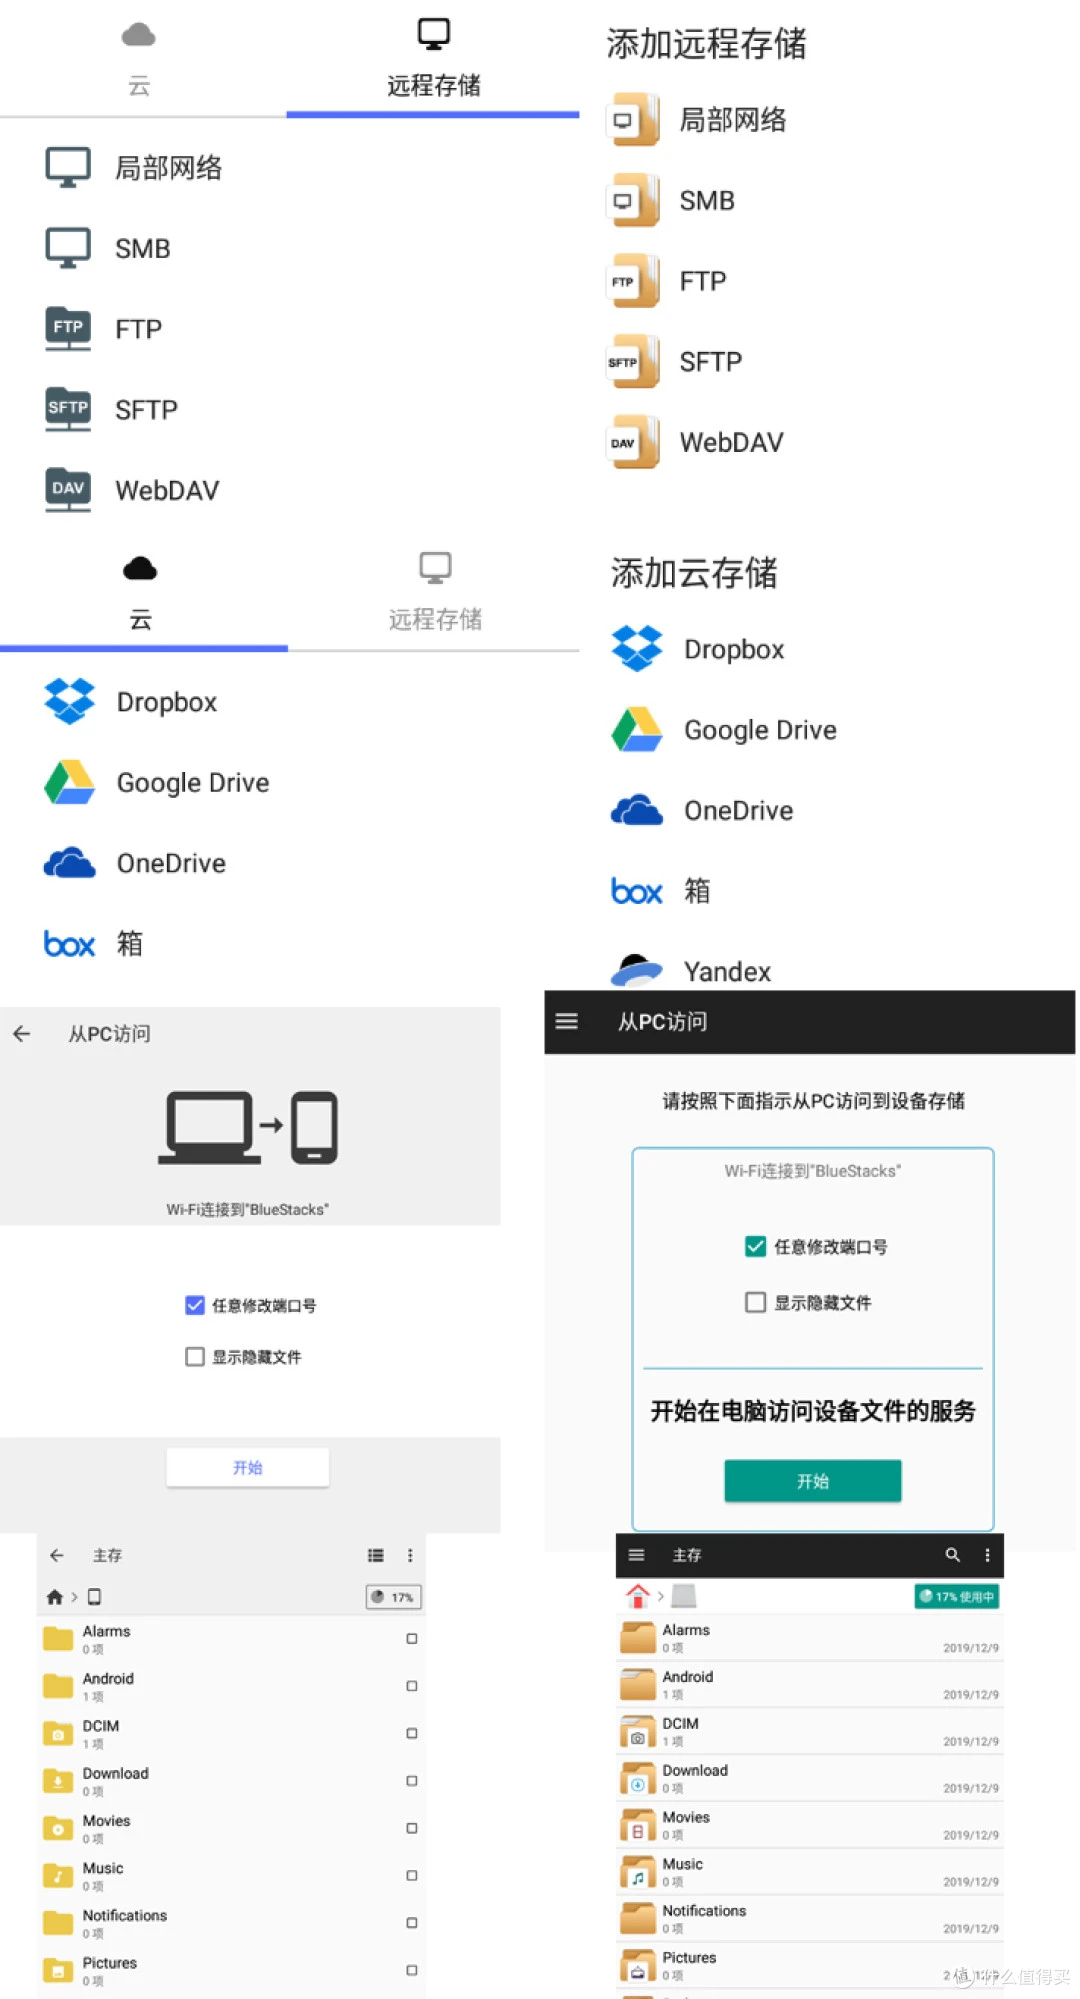
Task: Tap the grey 17% storage usage indicator
Action: coord(394,1597)
